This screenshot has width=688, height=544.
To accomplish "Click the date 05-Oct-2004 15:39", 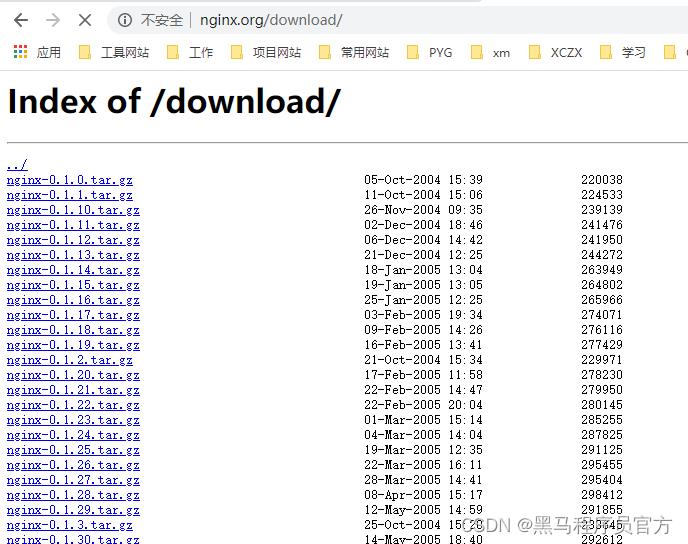I will (x=423, y=179).
